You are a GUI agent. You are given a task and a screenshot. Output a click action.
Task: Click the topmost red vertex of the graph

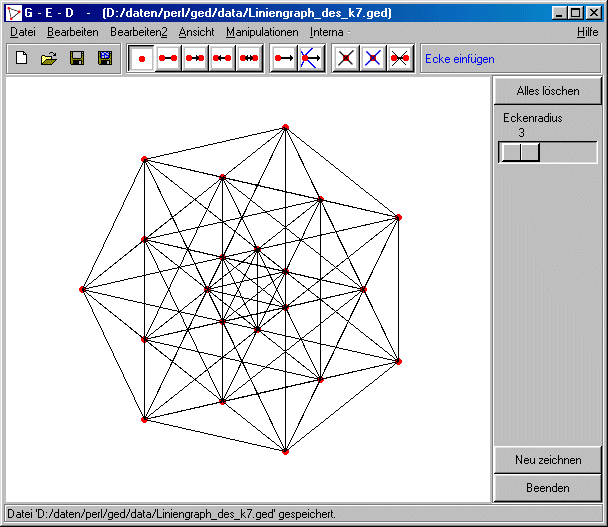[x=285, y=127]
